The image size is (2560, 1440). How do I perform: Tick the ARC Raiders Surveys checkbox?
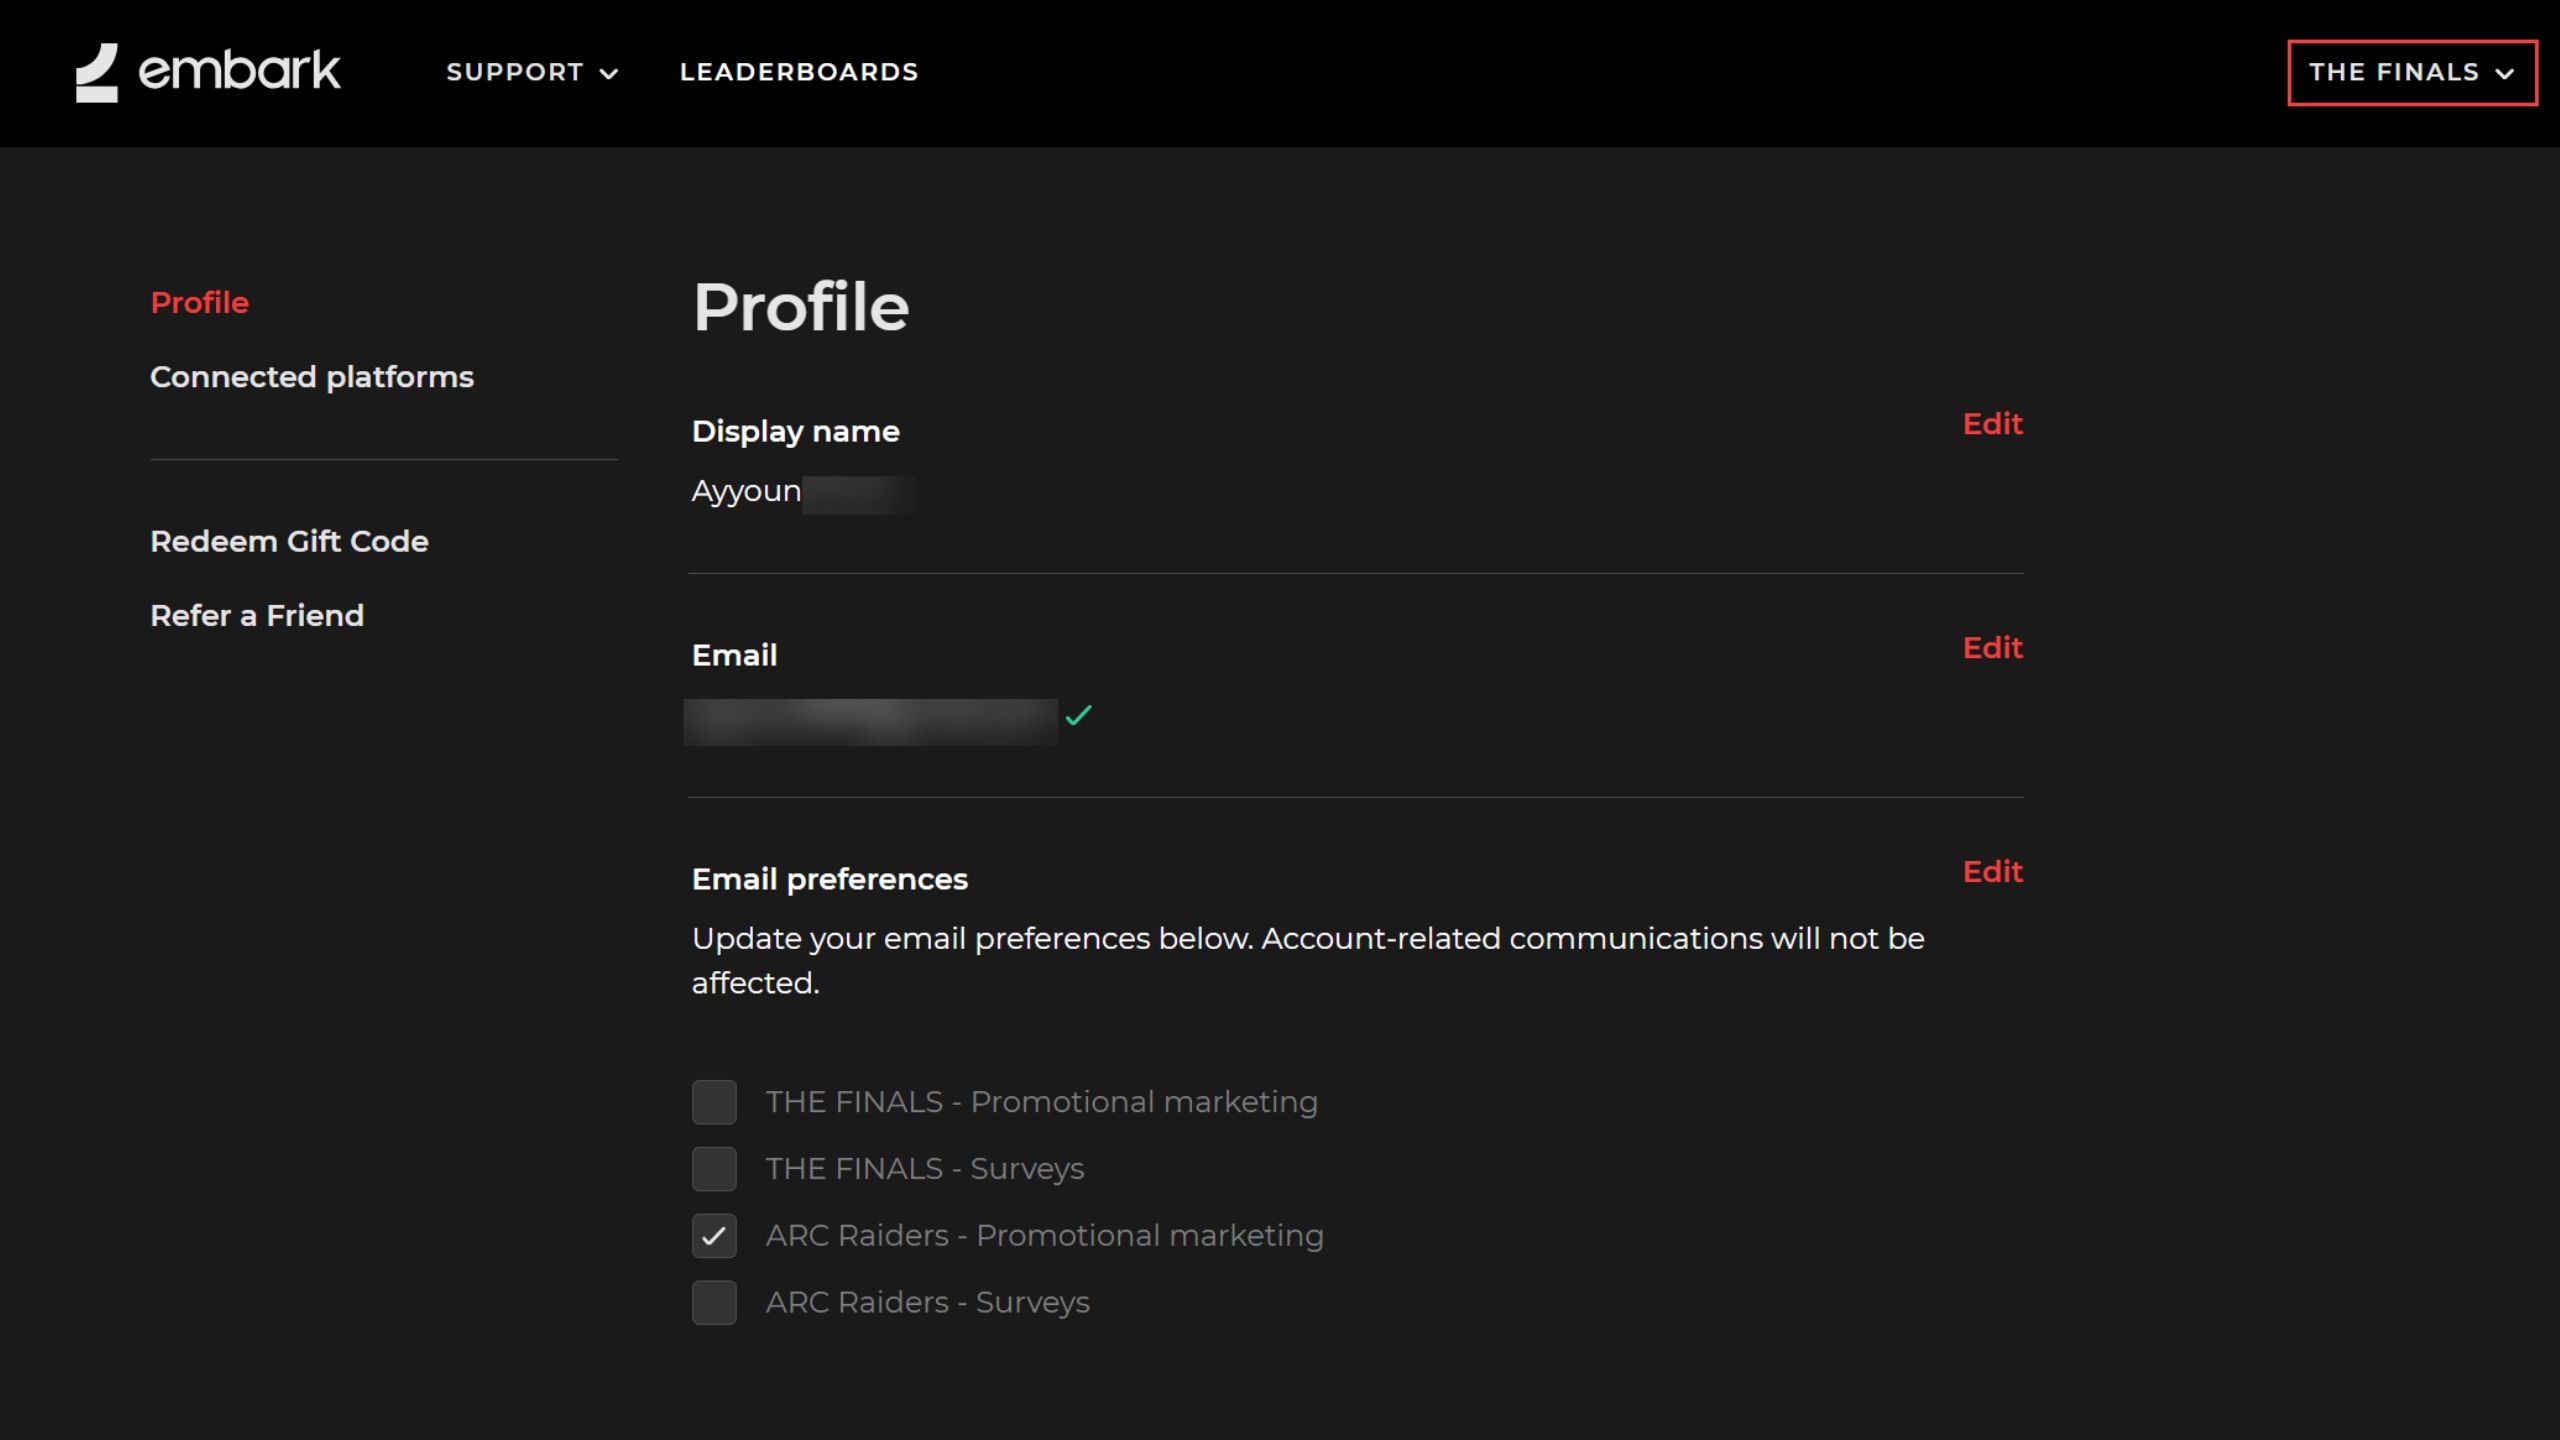click(x=714, y=1303)
